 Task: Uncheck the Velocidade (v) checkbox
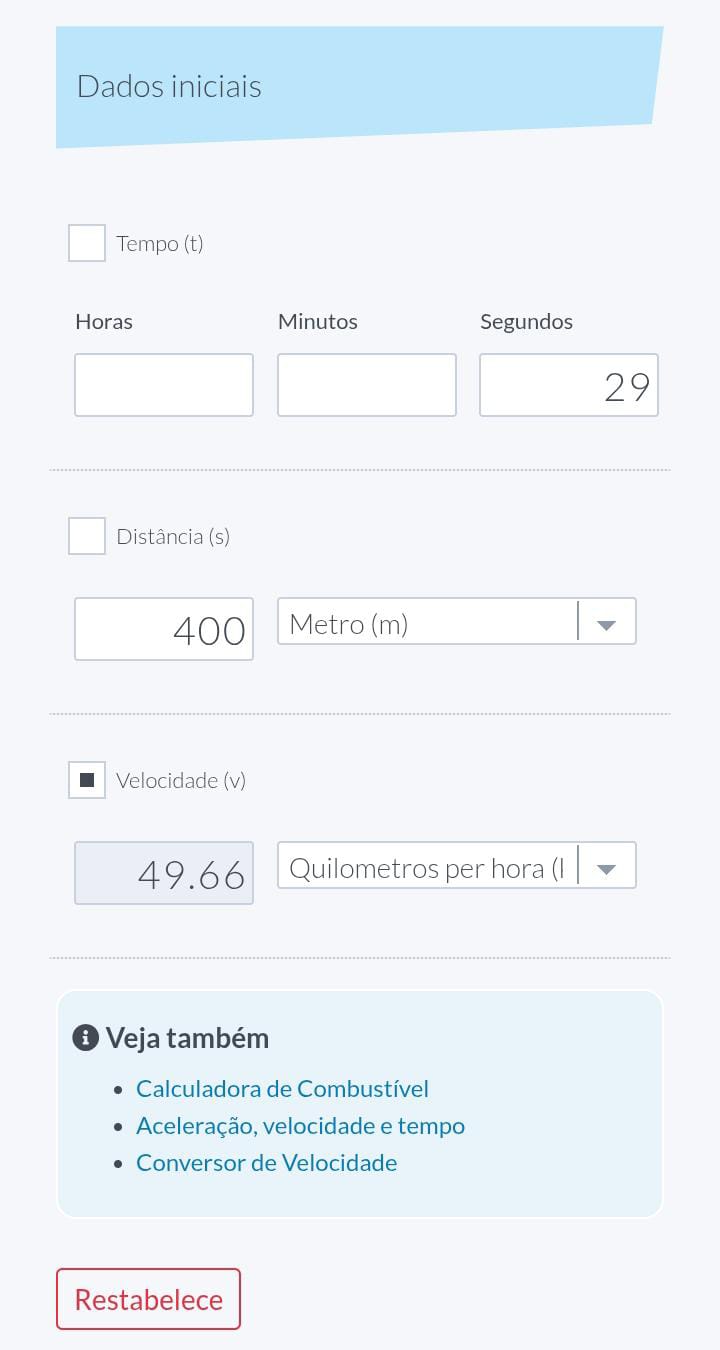point(87,780)
